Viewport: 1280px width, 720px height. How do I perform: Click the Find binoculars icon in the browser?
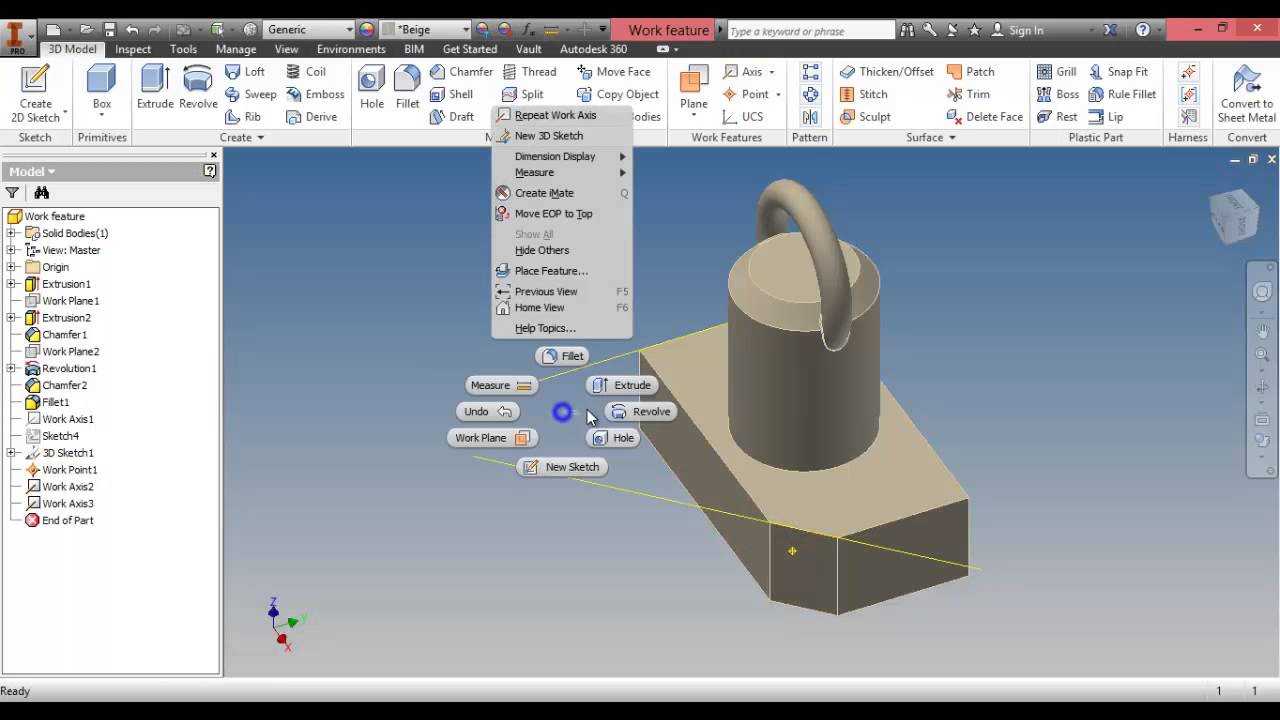tap(41, 193)
